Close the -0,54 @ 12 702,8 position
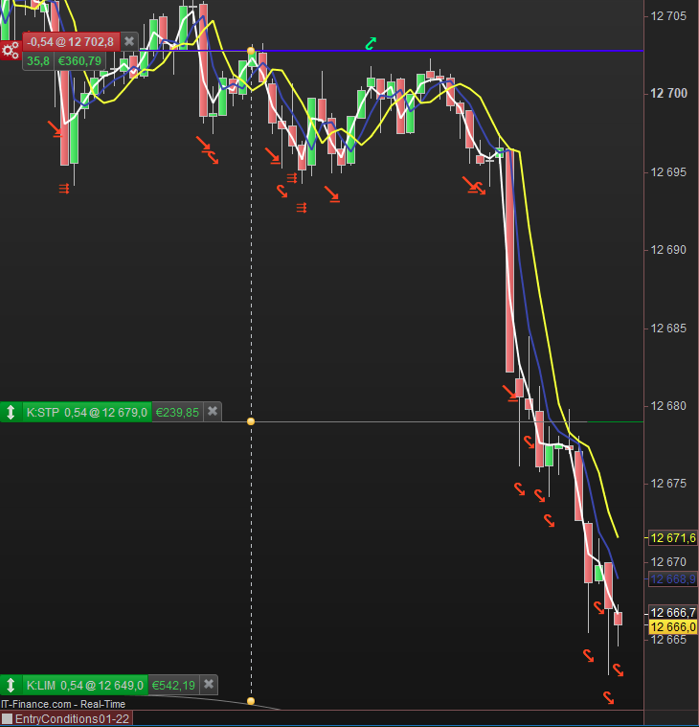The image size is (699, 727). [129, 41]
